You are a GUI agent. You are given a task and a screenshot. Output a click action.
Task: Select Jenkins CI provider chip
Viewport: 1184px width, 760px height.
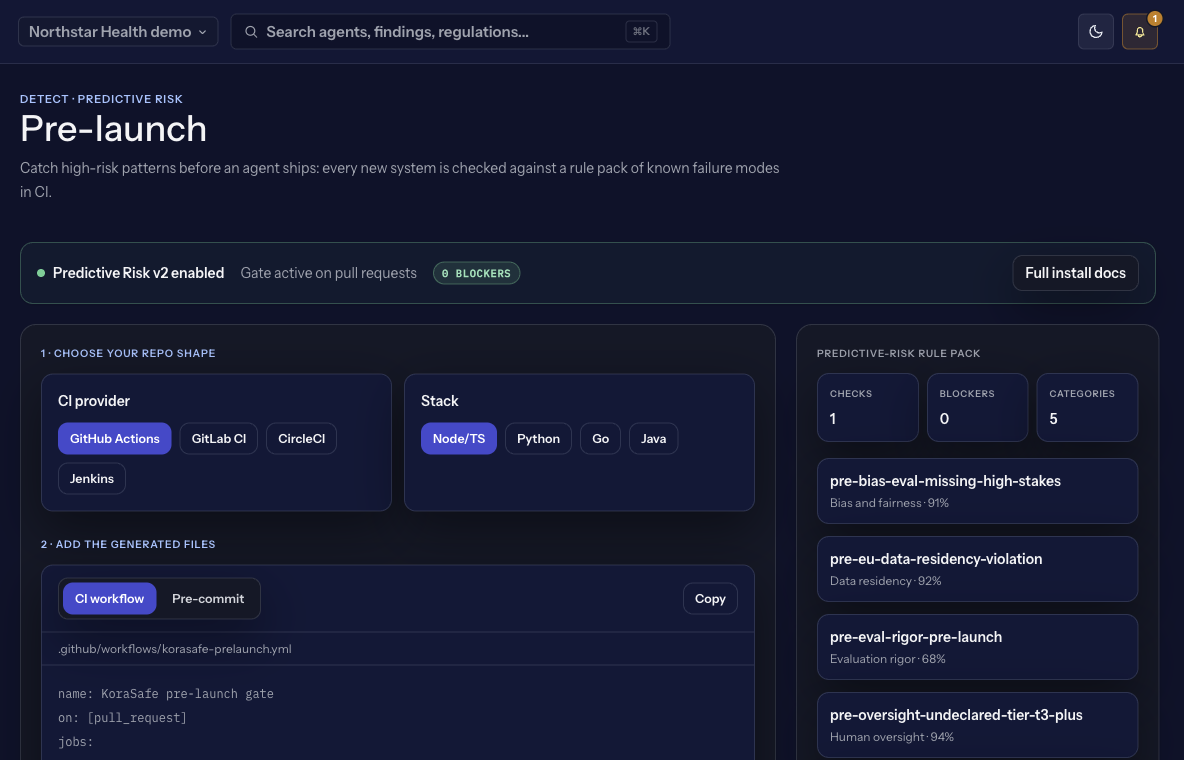(92, 478)
